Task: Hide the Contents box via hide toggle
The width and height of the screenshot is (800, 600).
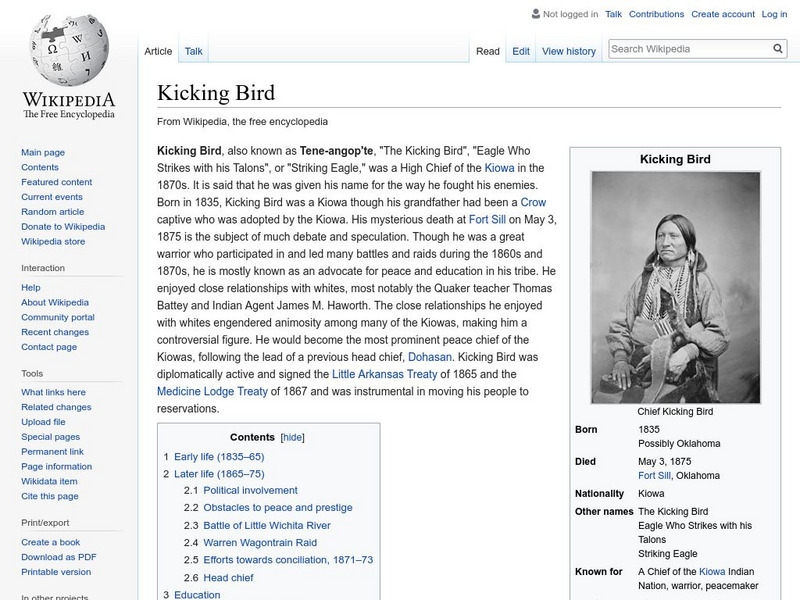Action: [292, 437]
